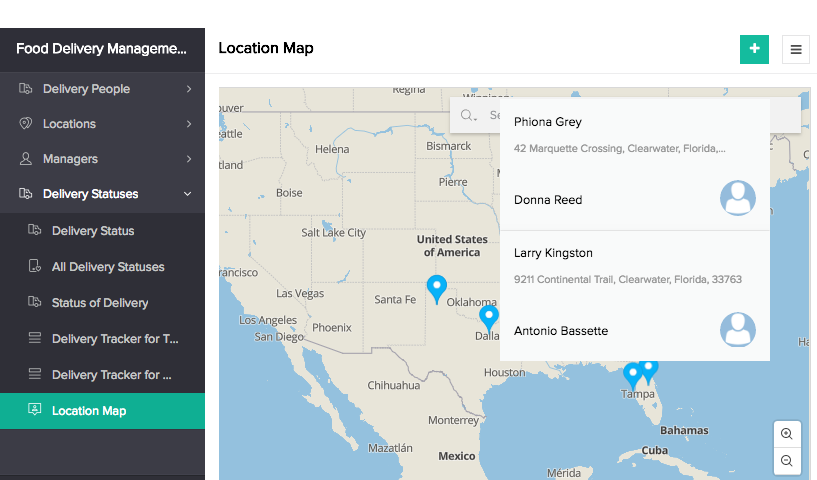817x480 pixels.
Task: Expand the Managers section
Action: point(189,159)
